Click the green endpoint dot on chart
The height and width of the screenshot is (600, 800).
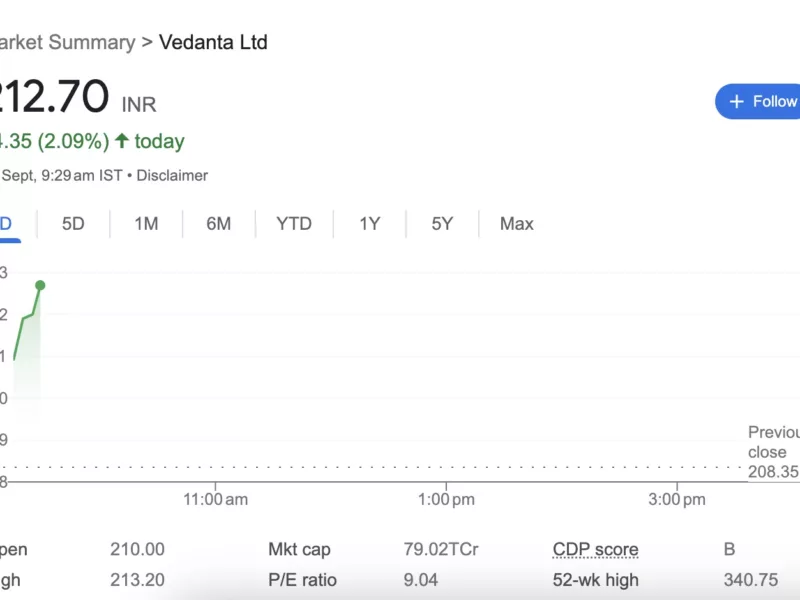(40, 285)
